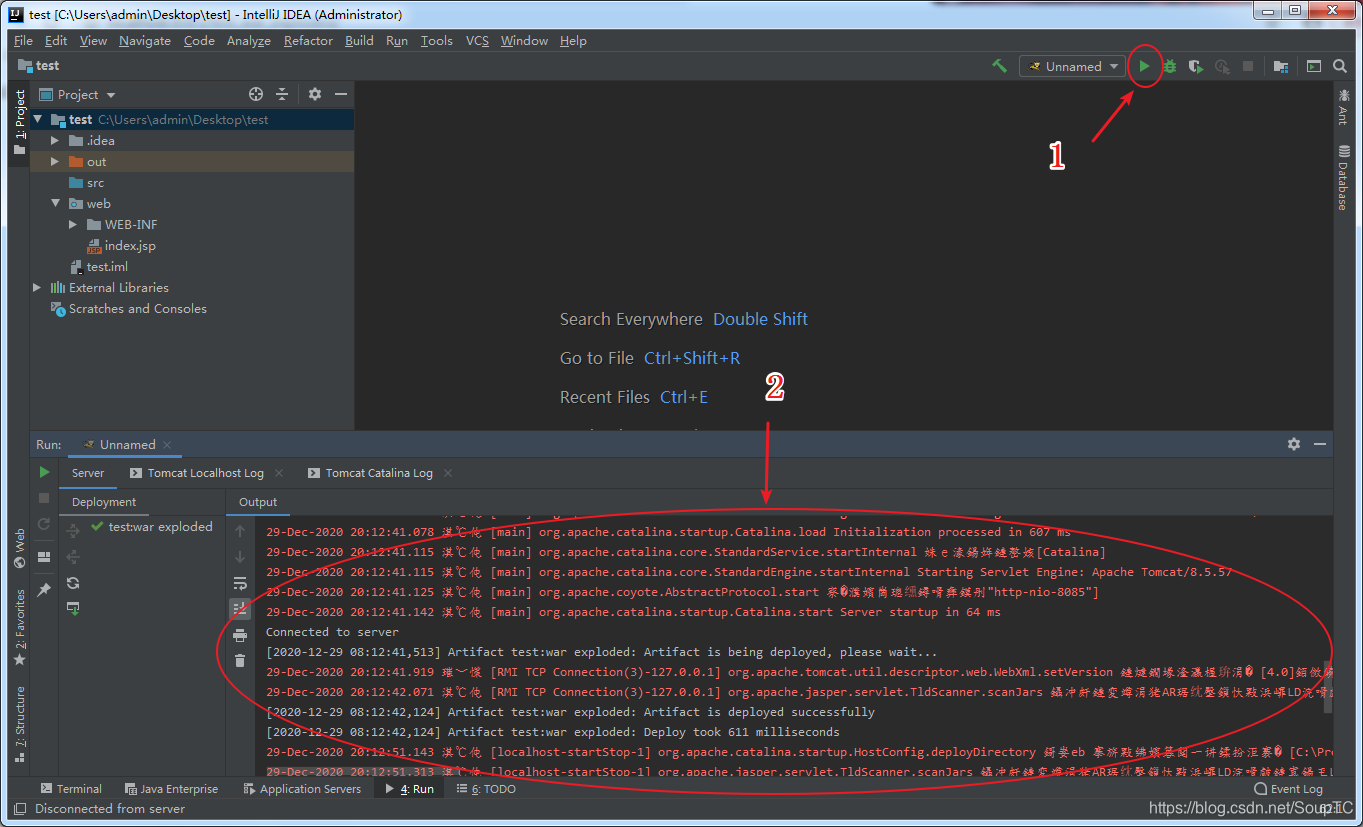Toggle the 2: Favorites tool window
The height and width of the screenshot is (827, 1363).
19,628
